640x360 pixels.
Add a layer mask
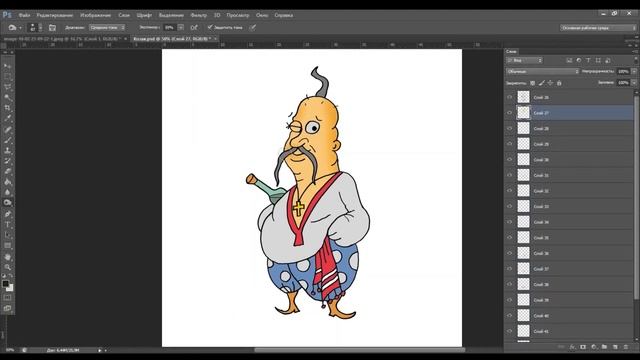(583, 347)
